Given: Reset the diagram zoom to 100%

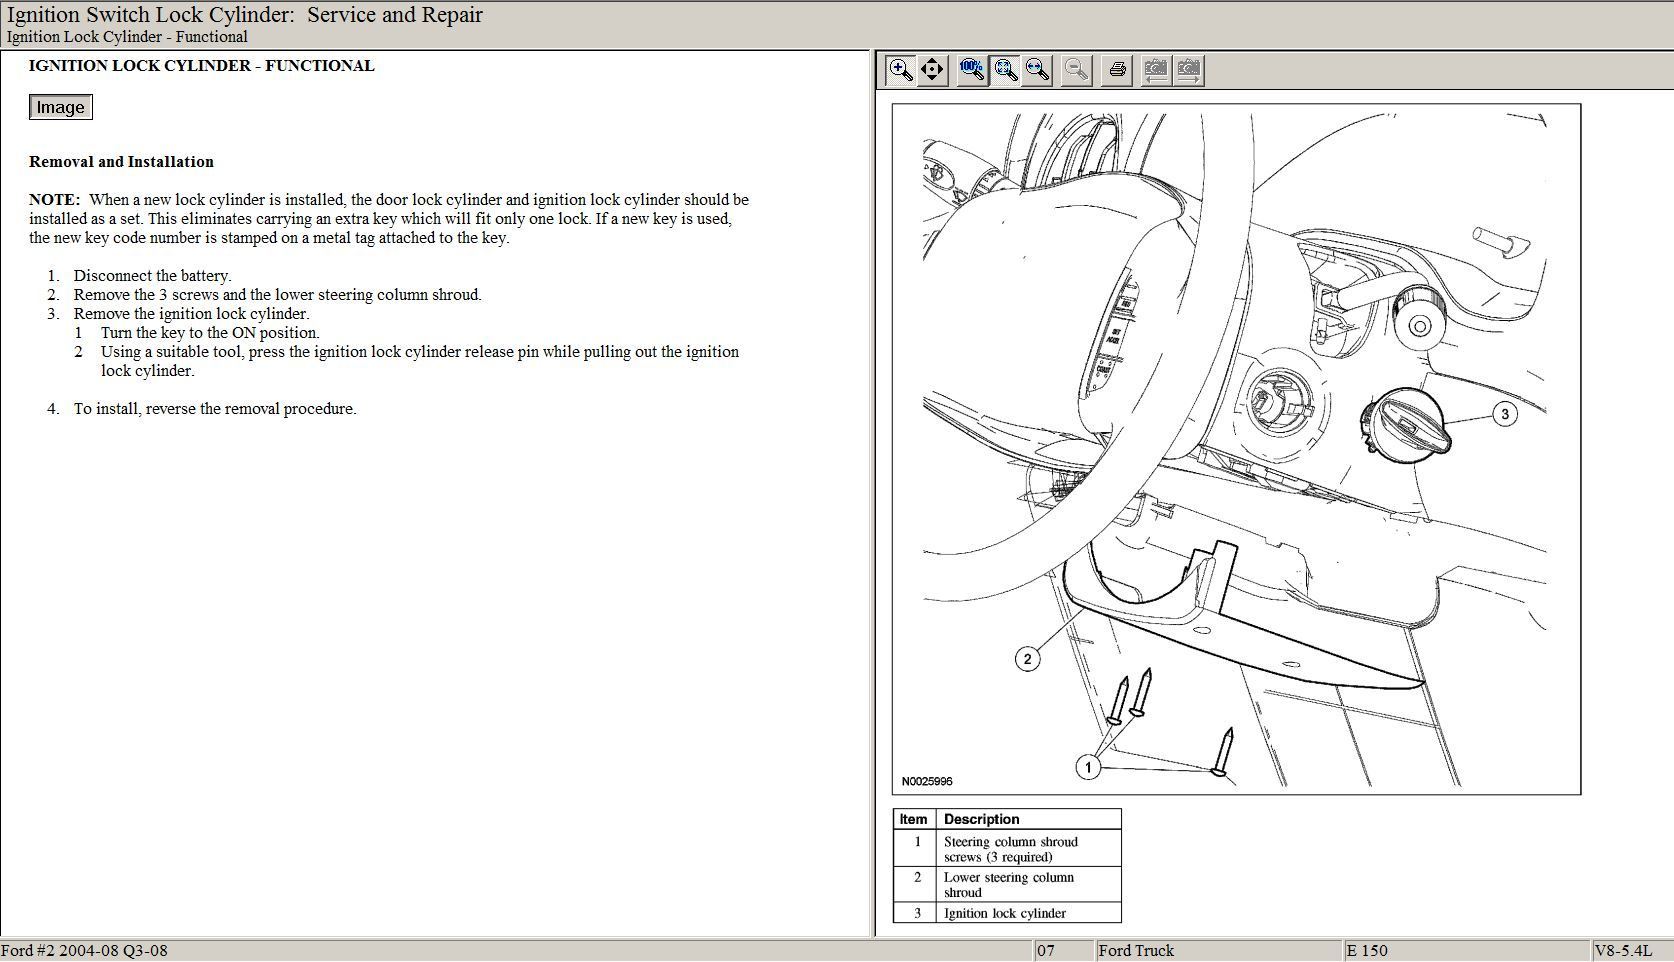Looking at the screenshot, I should (x=971, y=70).
